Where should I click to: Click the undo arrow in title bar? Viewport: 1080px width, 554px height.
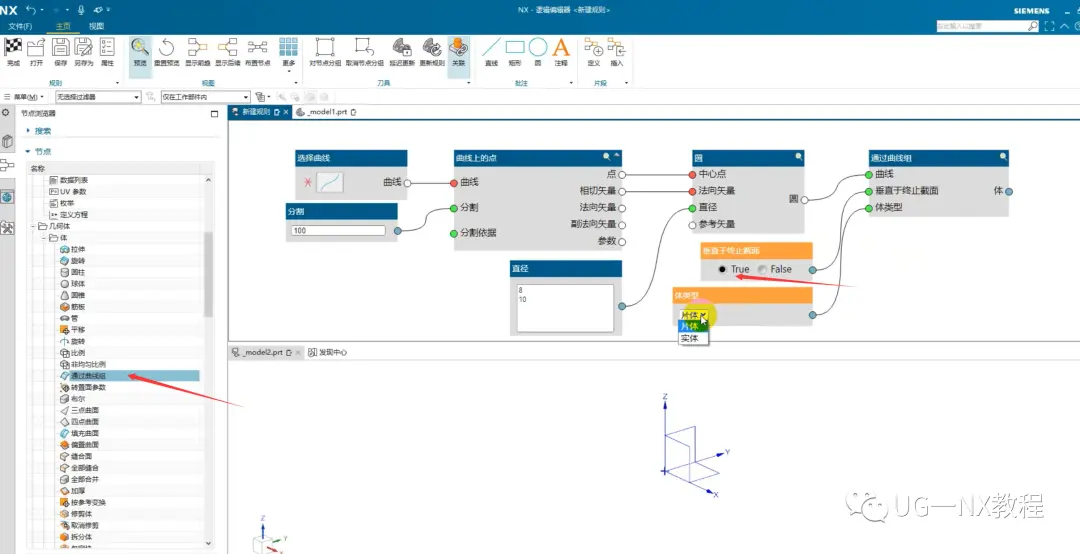click(30, 10)
